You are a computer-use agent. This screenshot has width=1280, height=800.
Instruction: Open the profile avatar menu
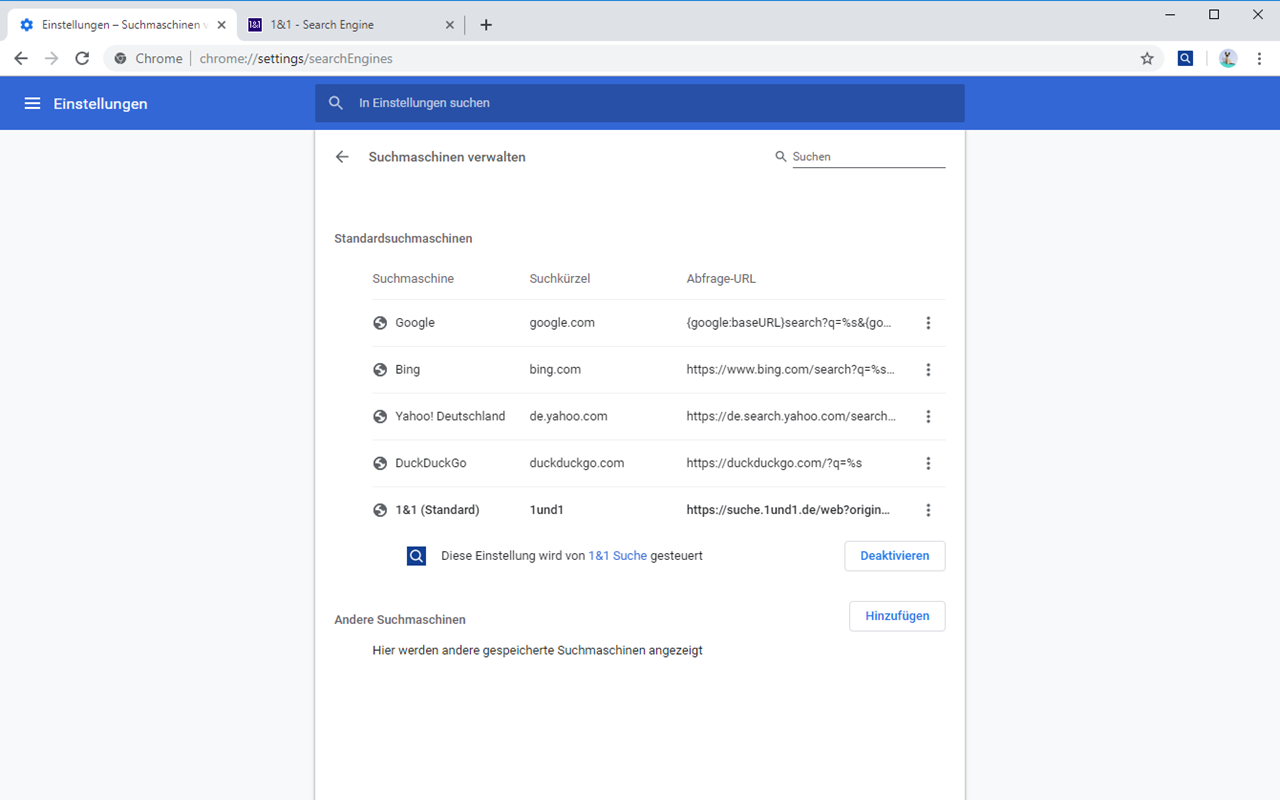click(1228, 58)
